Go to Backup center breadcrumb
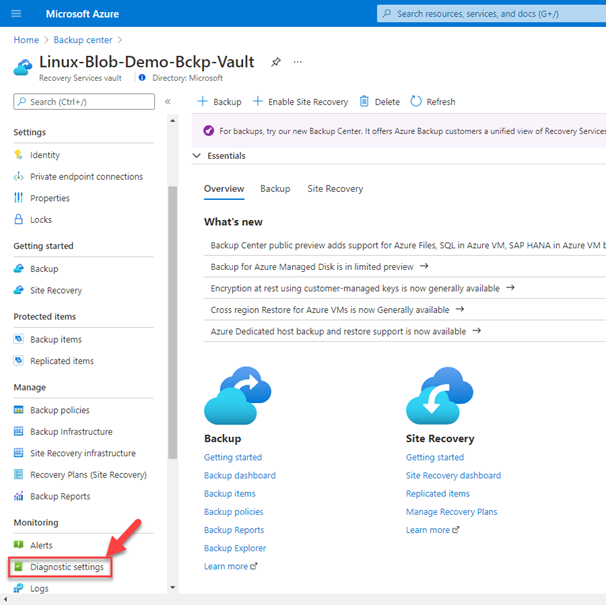Viewport: 606px width, 605px height. coord(82,40)
